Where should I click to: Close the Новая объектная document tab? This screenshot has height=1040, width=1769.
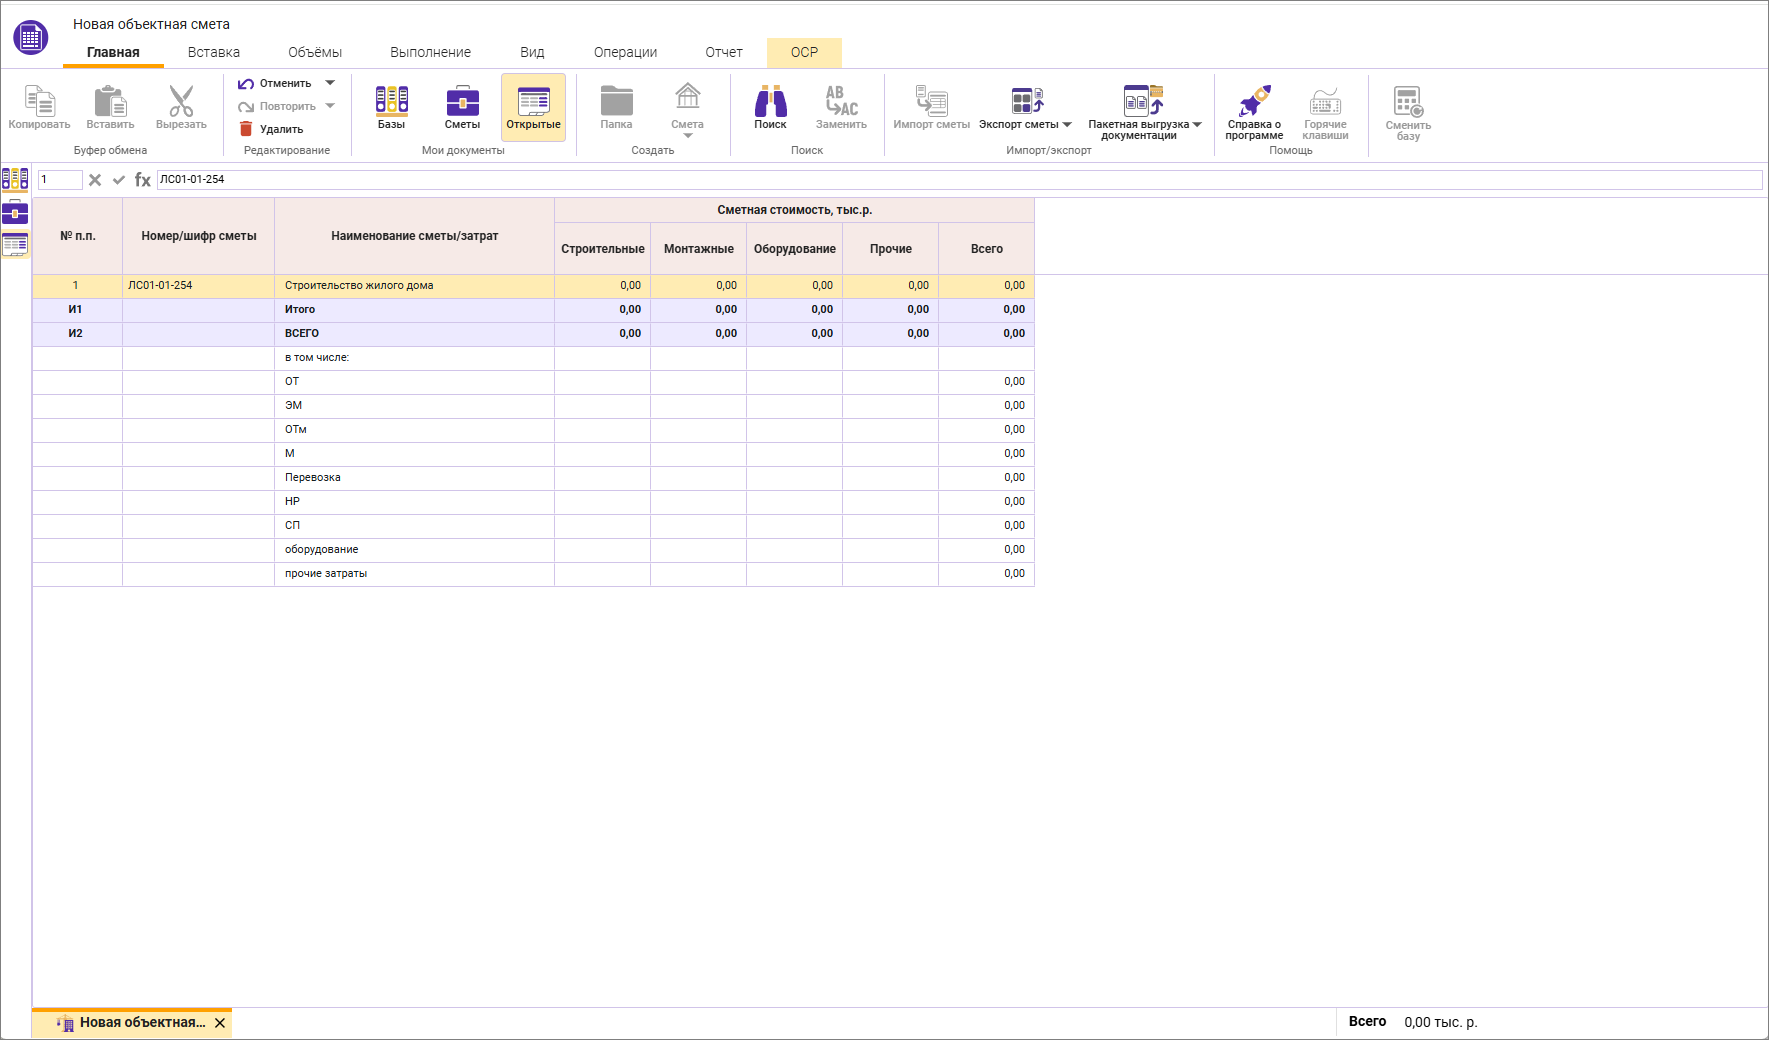(x=220, y=1023)
